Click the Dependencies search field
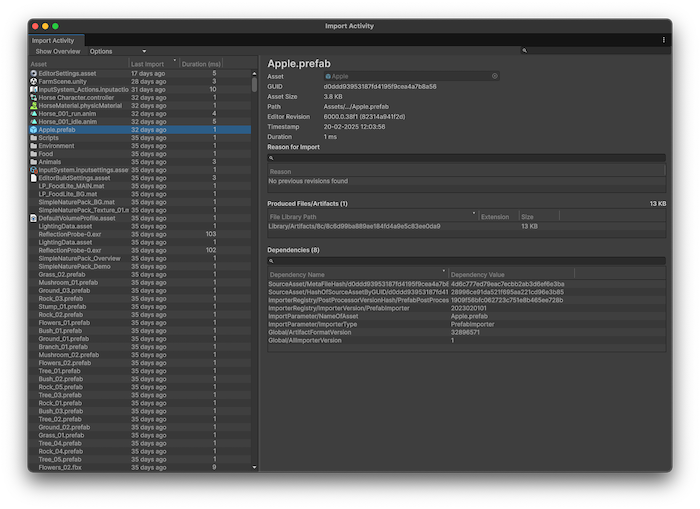Image resolution: width=700 pixels, height=509 pixels. 466,261
